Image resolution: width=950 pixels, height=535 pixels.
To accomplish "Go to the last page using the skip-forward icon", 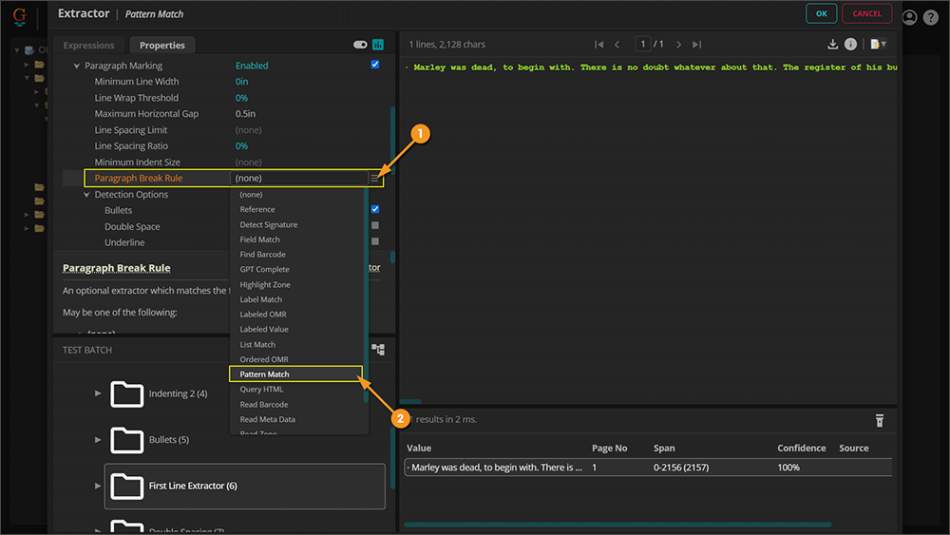I will coord(697,45).
